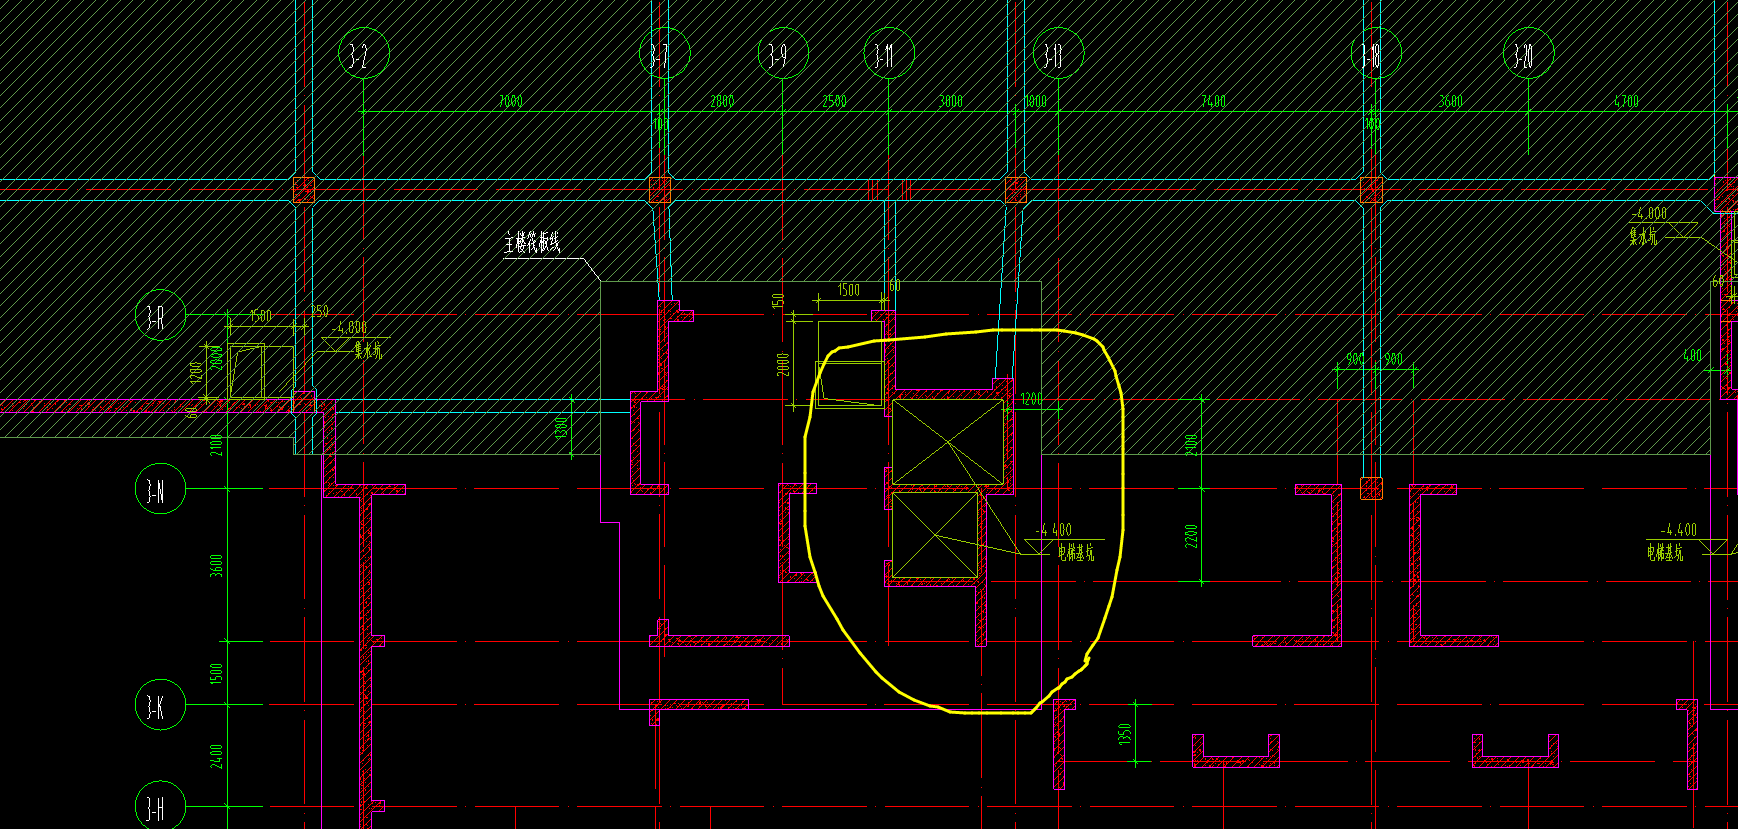Click the 7400 dimension text
Screen dimensions: 1738x829
[x=1214, y=101]
